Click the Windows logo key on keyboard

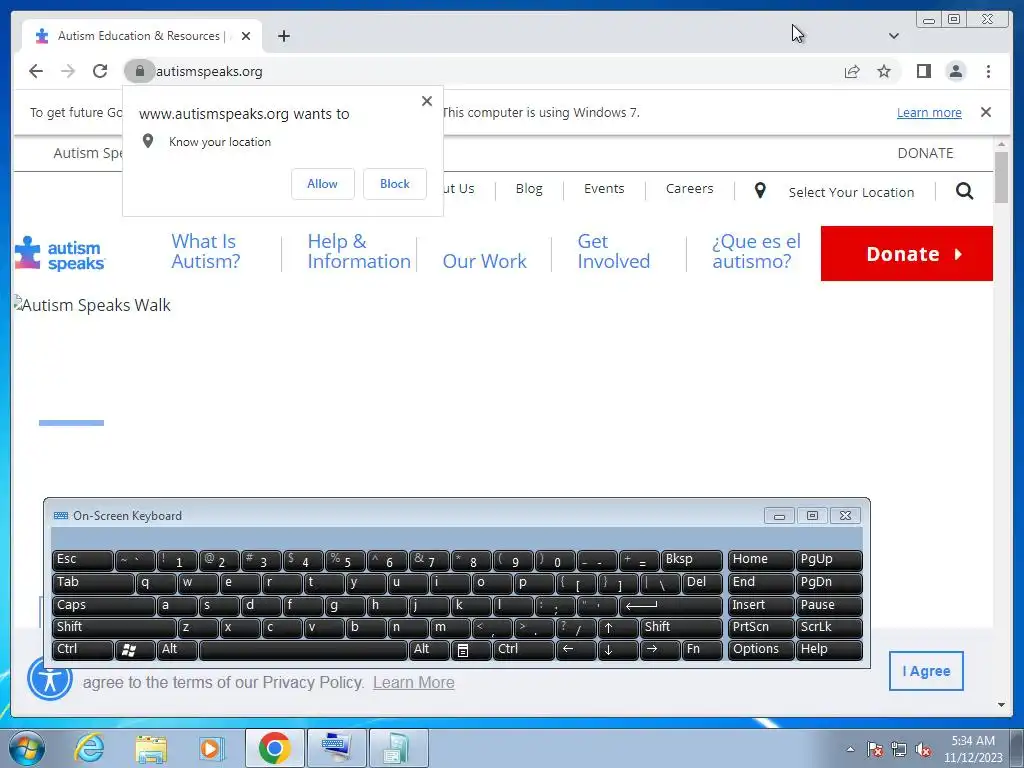pyautogui.click(x=135, y=650)
